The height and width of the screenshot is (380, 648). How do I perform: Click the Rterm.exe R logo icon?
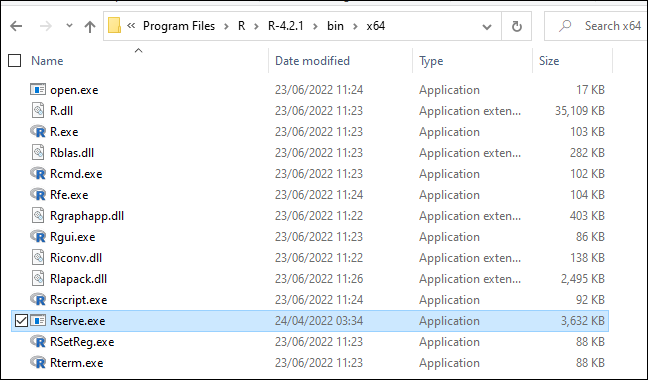click(38, 363)
